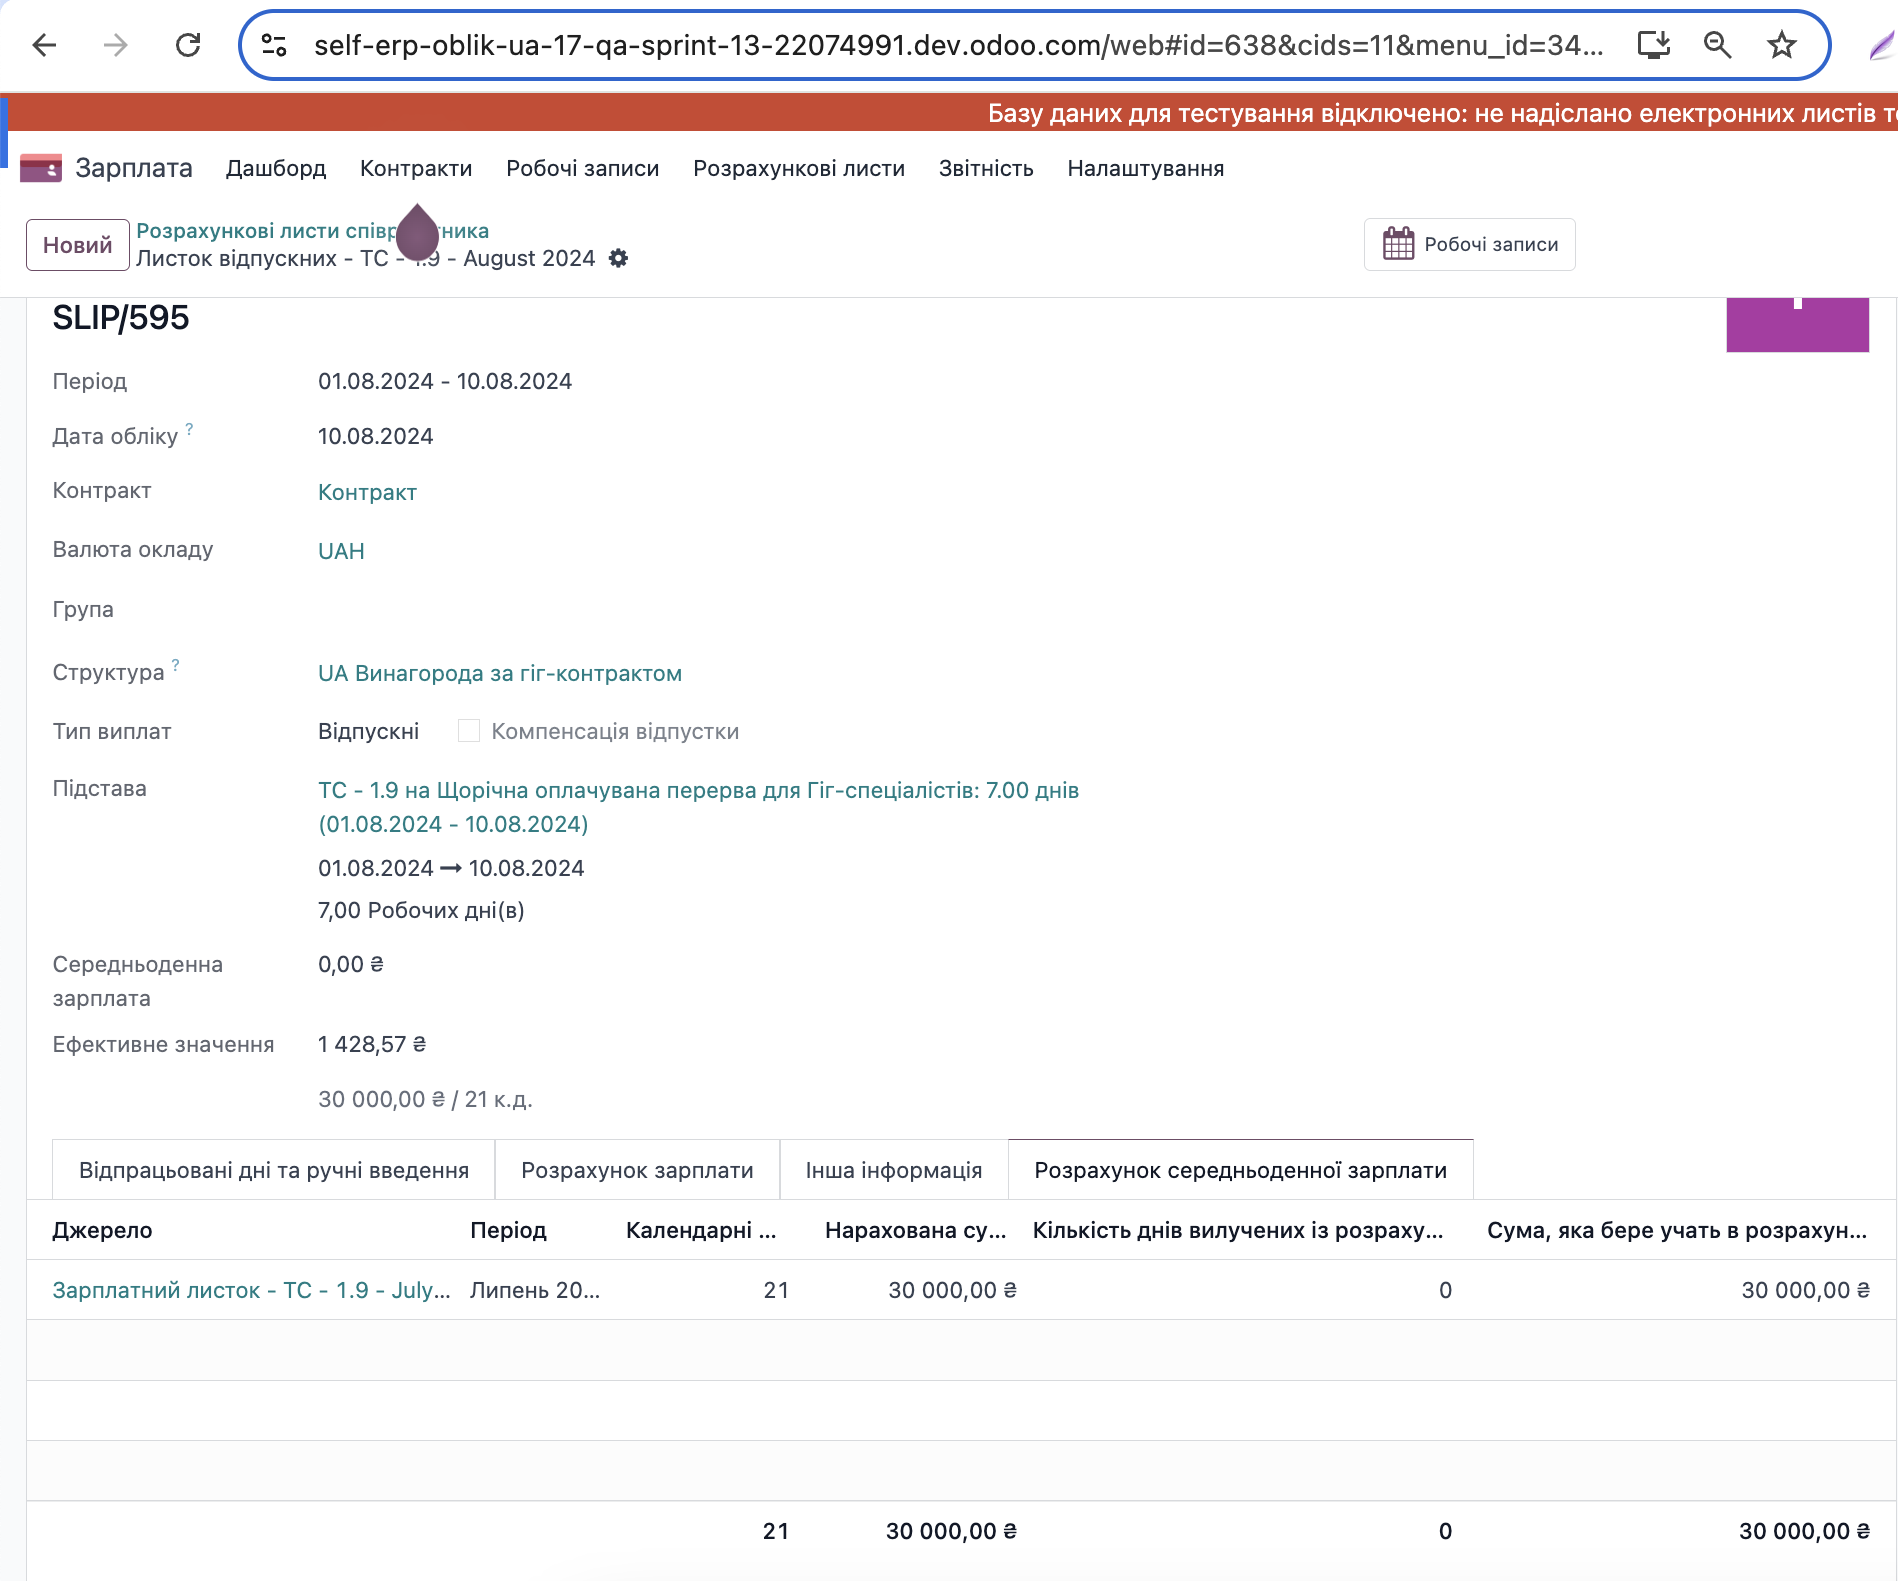This screenshot has height=1581, width=1898.
Task: Open the Робочі записи calendar button
Action: click(1469, 245)
